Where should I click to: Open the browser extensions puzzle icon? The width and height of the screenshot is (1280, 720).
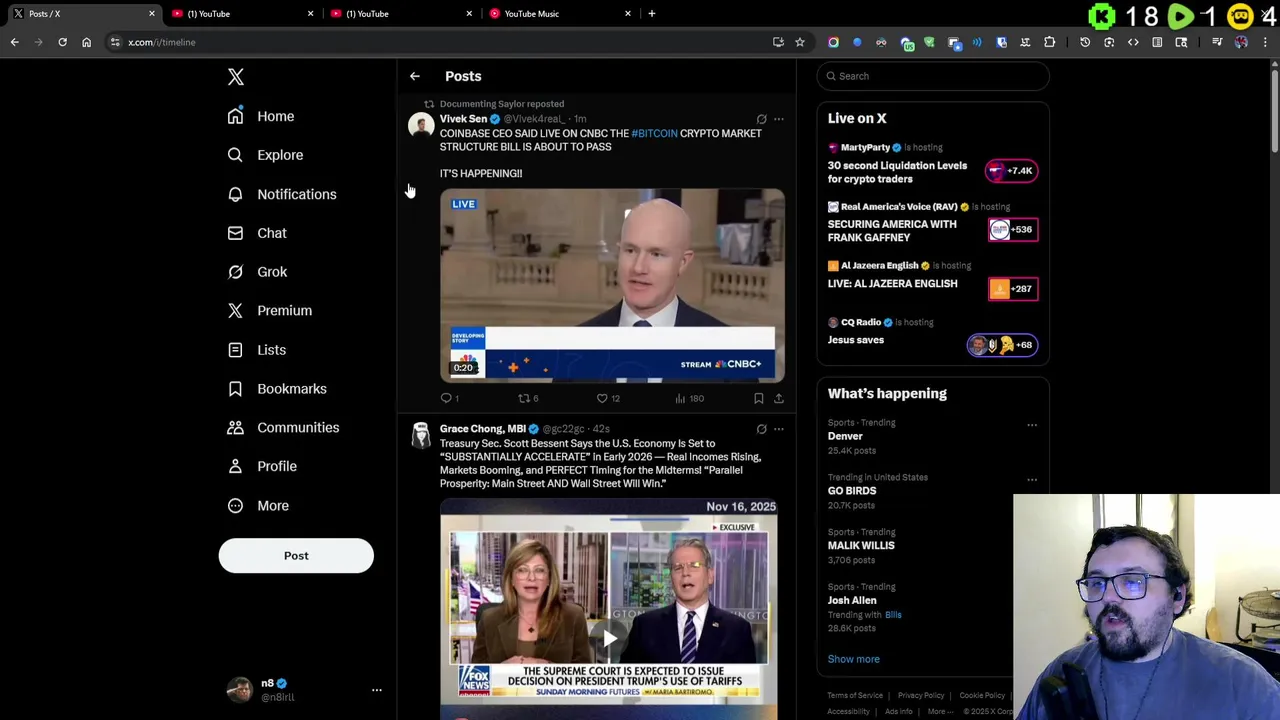tap(1049, 42)
